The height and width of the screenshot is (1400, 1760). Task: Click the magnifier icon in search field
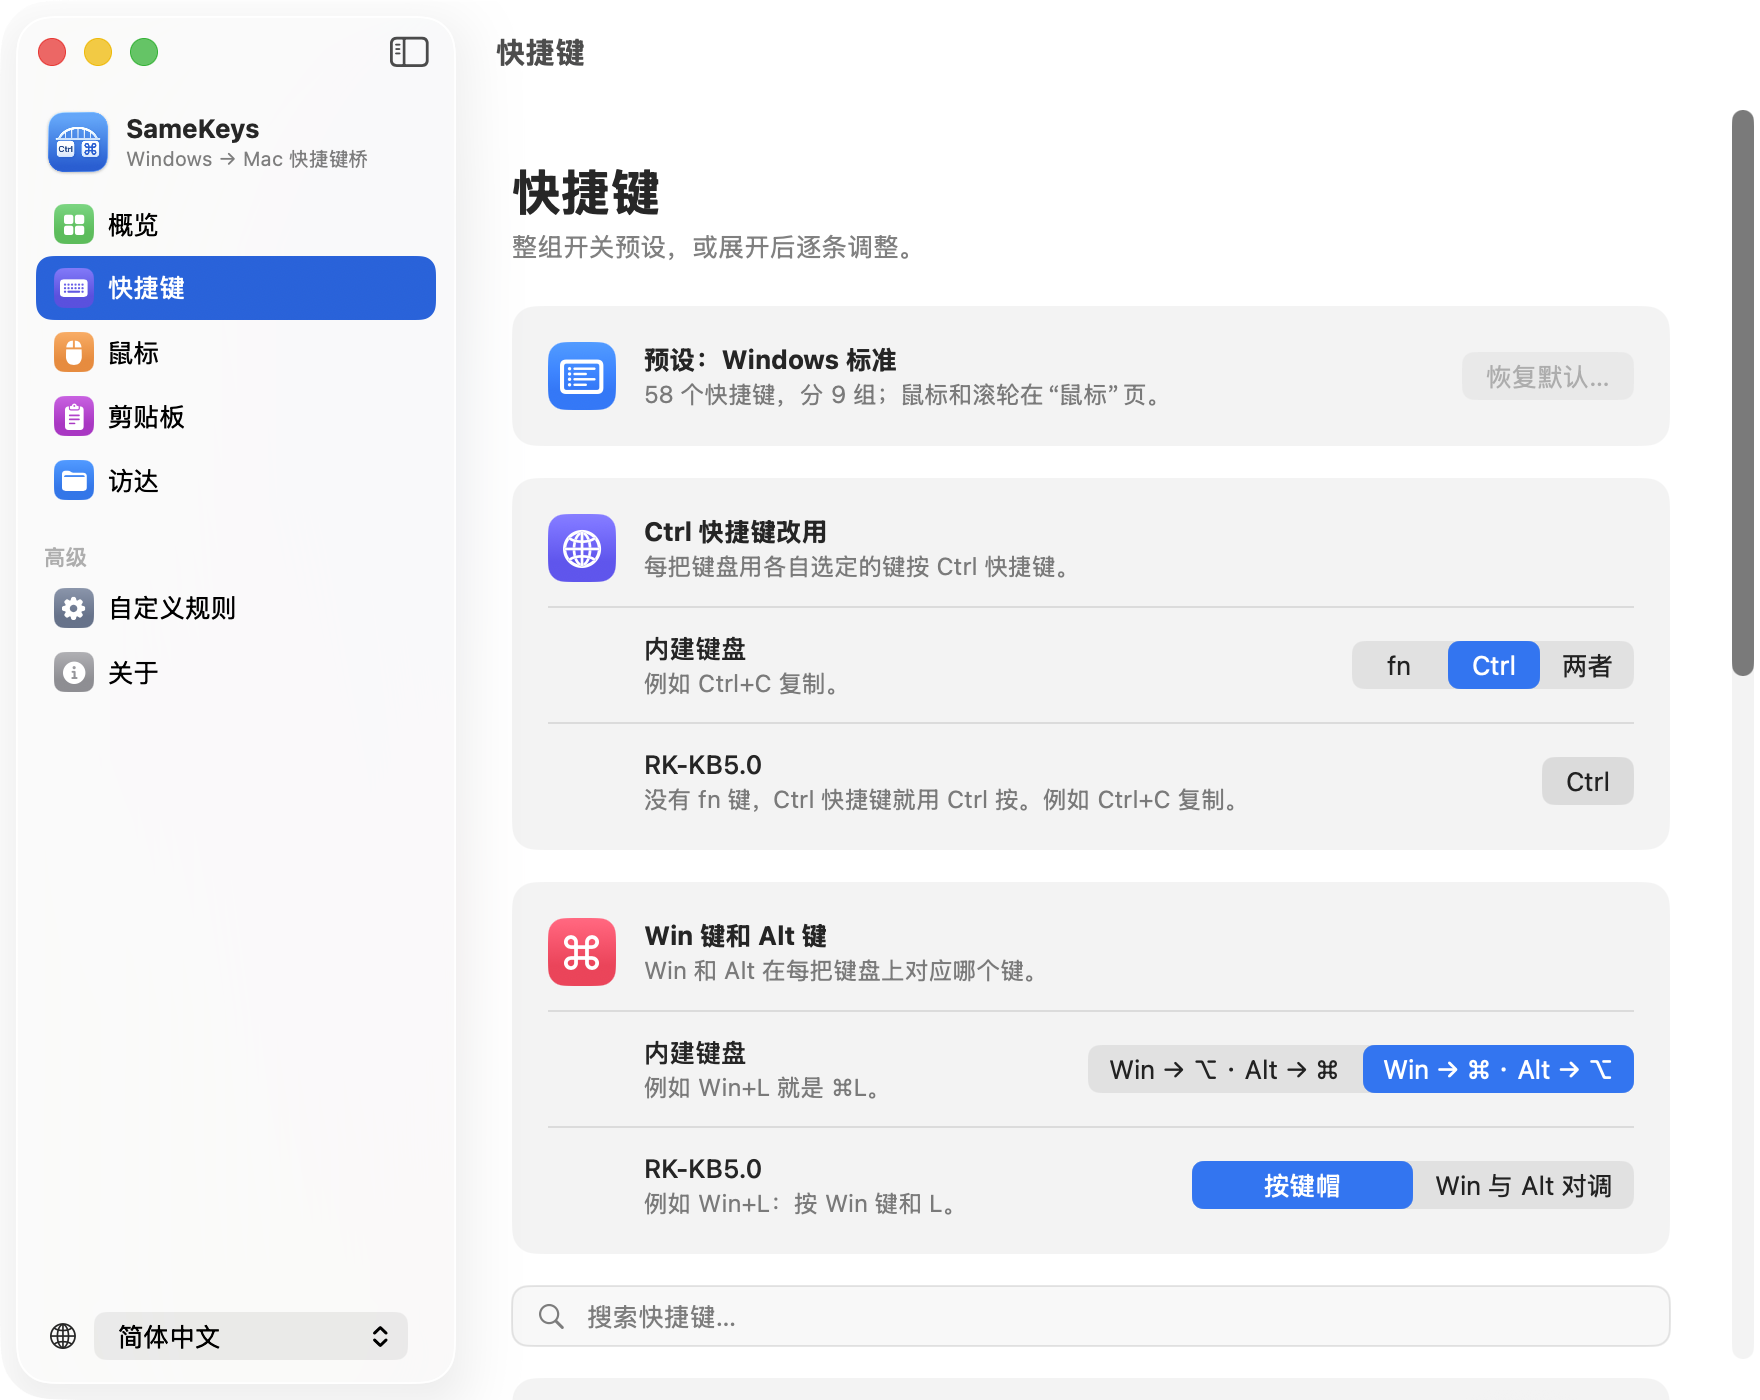(551, 1316)
